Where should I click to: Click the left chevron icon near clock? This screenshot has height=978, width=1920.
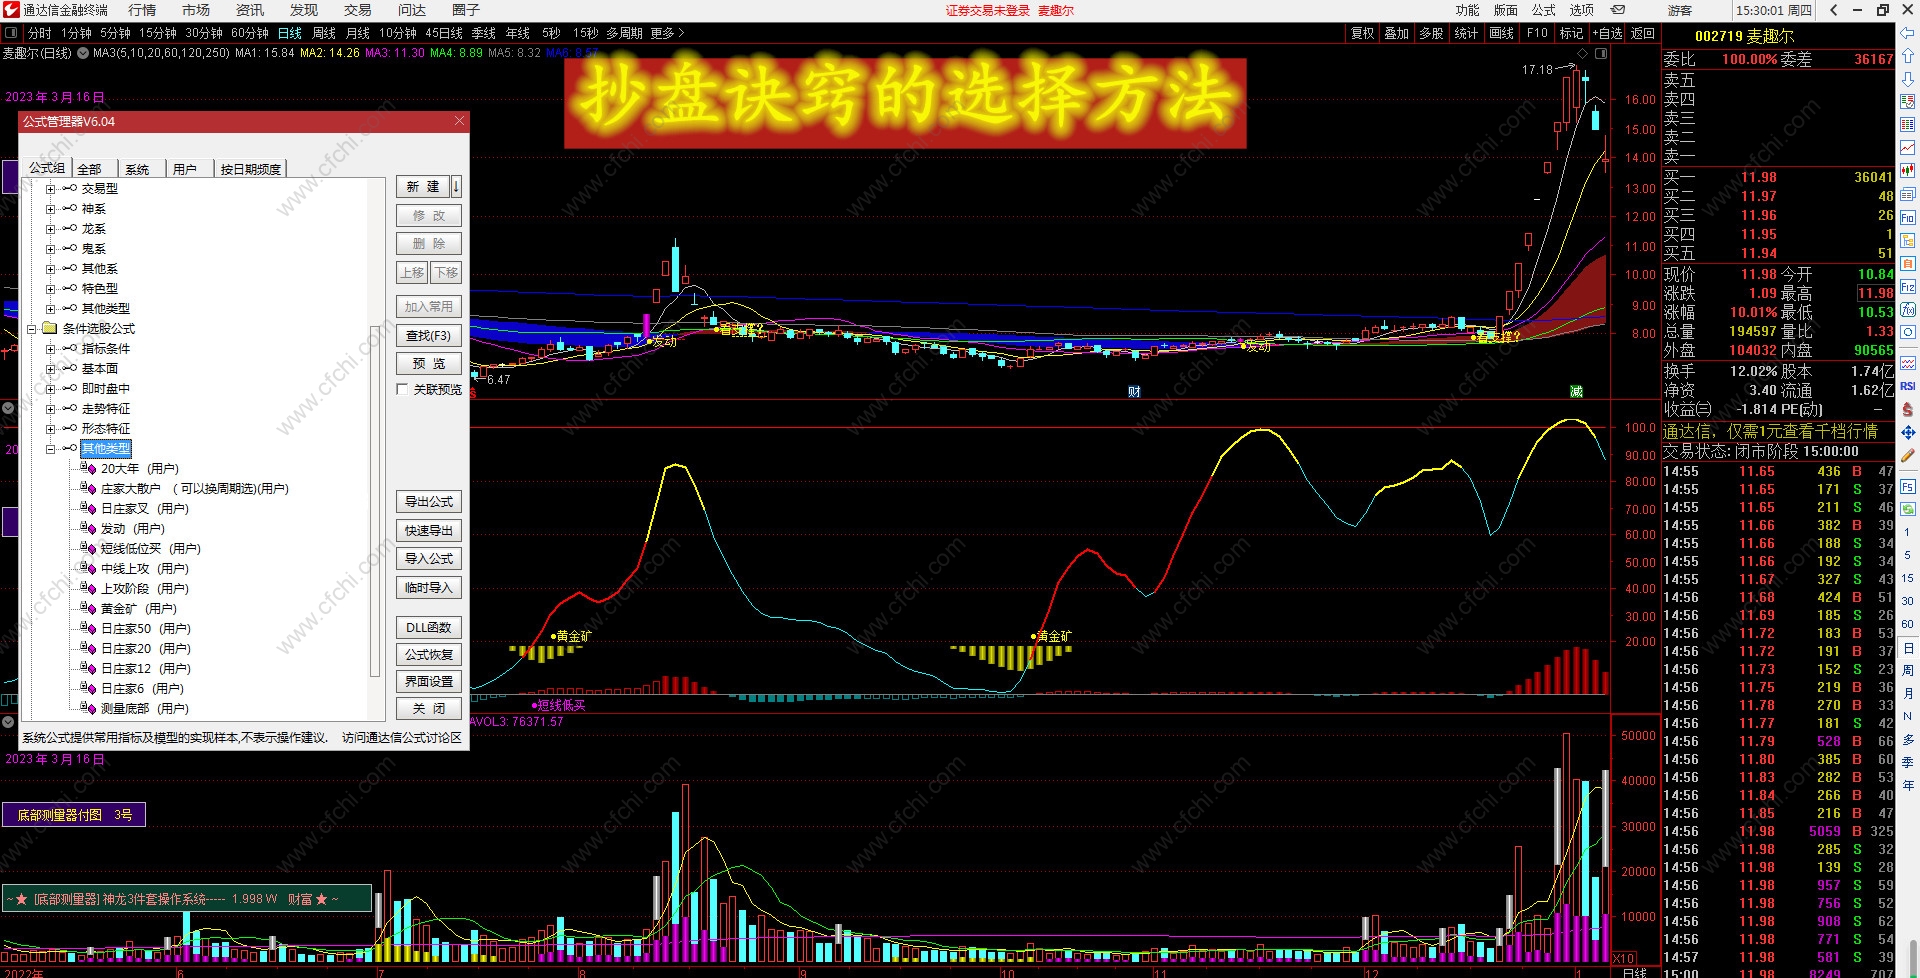click(1833, 10)
